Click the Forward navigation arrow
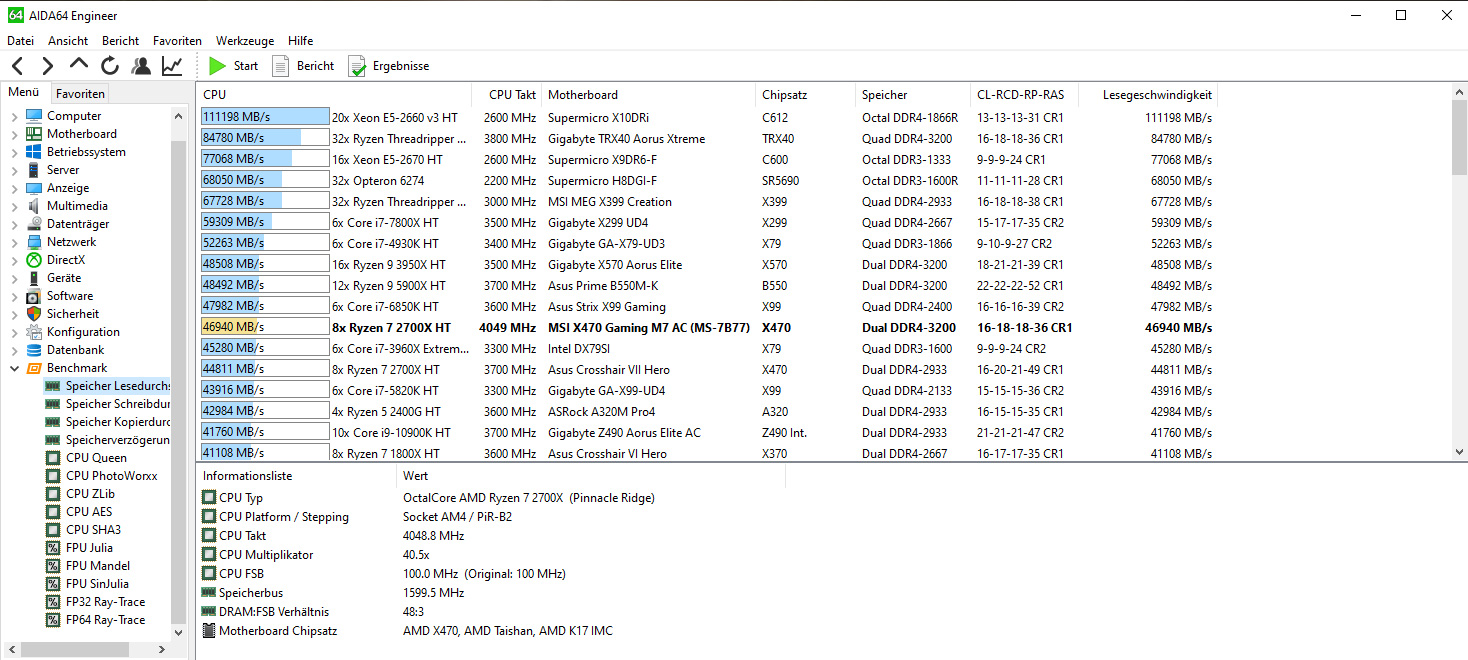Image resolution: width=1468 pixels, height=660 pixels. coord(47,66)
